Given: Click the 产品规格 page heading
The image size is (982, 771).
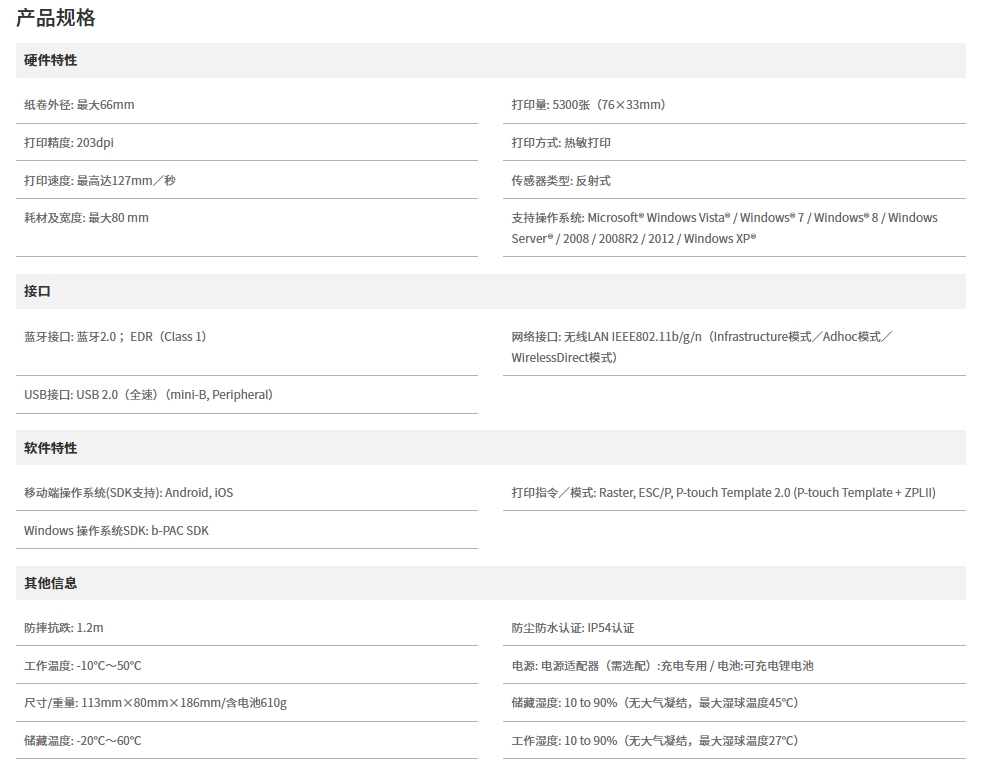Looking at the screenshot, I should [x=56, y=18].
